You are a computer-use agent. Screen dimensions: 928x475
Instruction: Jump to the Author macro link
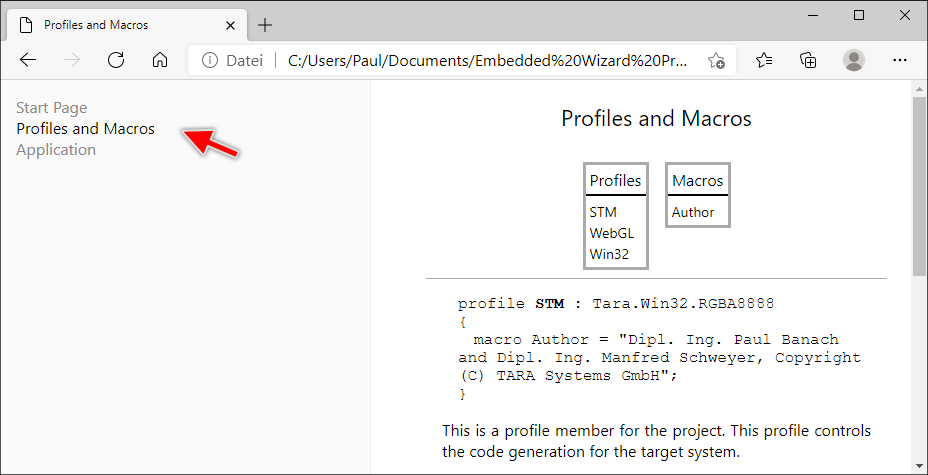click(x=693, y=212)
